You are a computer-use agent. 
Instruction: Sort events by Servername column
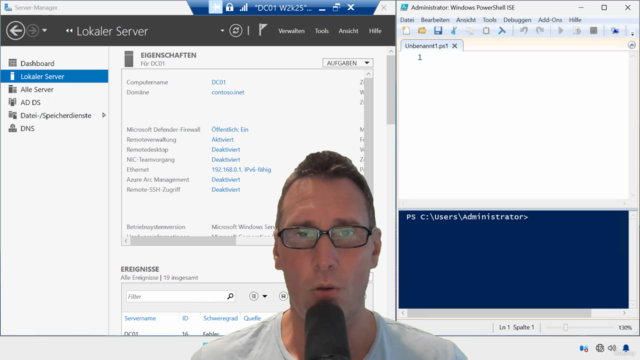click(x=140, y=318)
